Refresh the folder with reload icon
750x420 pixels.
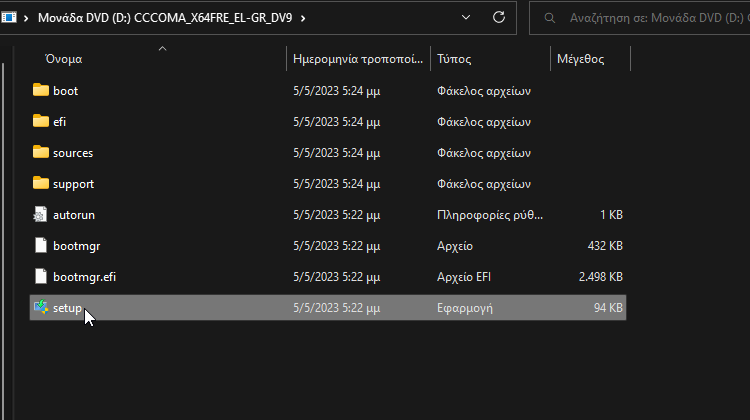[499, 18]
